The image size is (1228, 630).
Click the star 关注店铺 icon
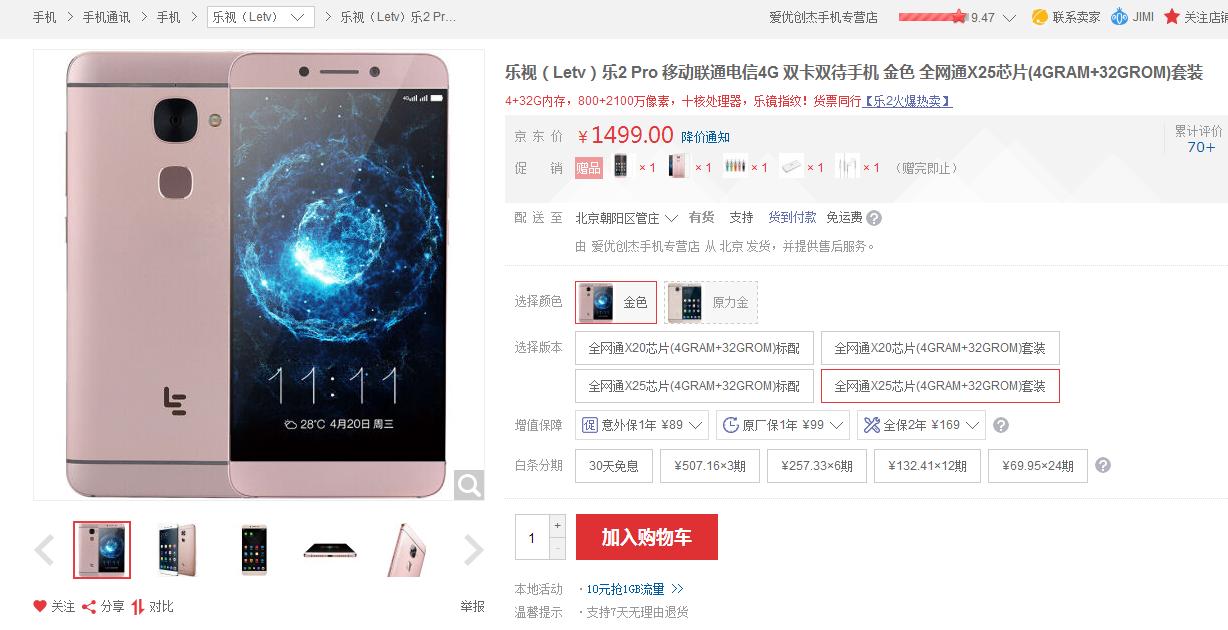pyautogui.click(x=1172, y=17)
